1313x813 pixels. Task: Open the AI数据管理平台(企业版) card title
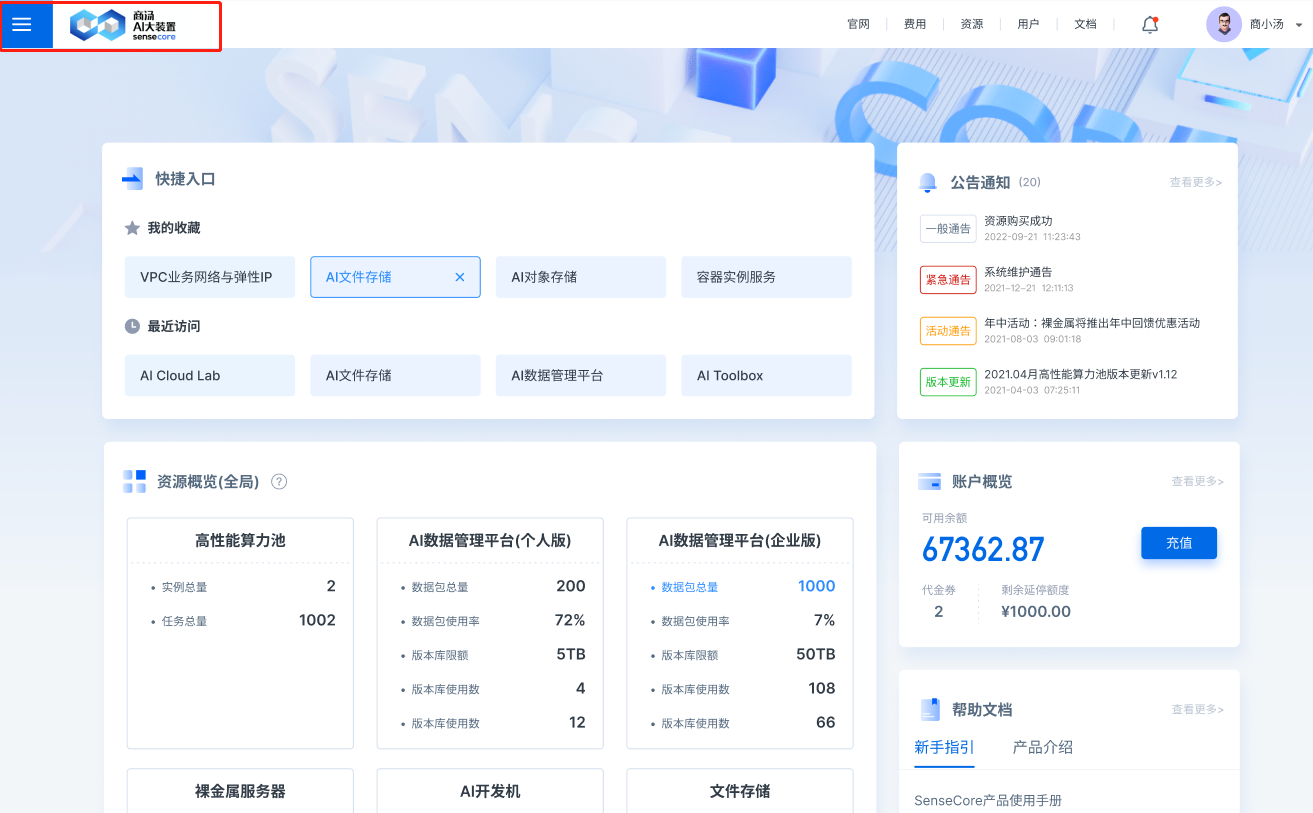coord(740,540)
